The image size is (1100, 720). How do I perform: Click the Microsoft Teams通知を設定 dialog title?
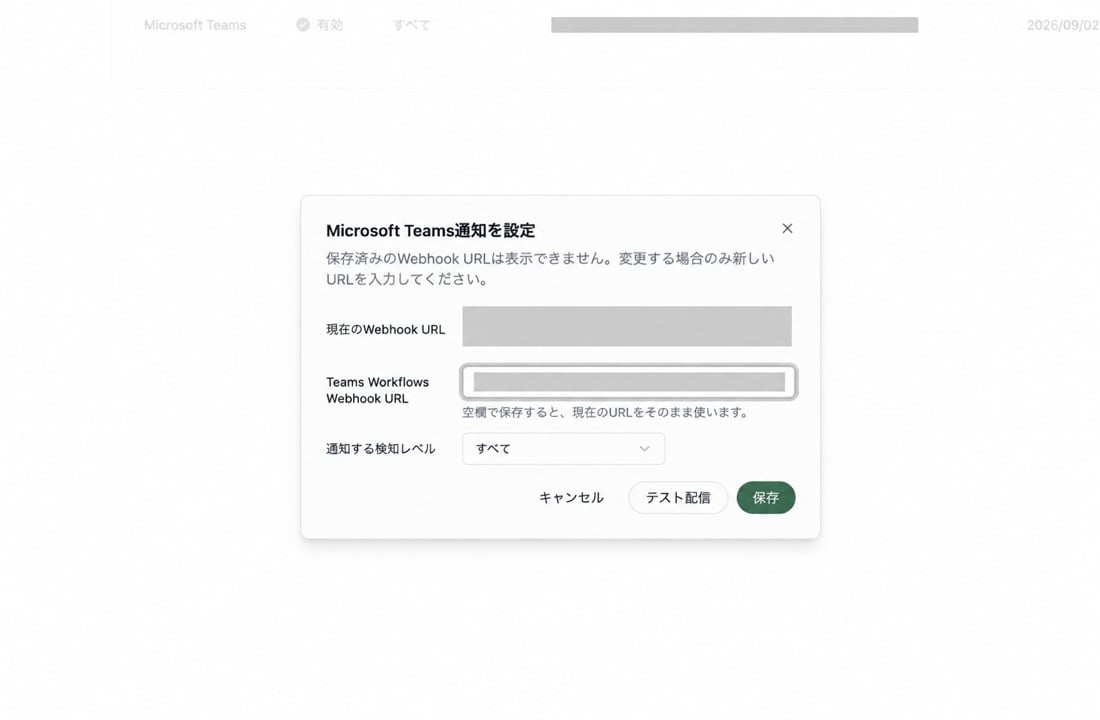pos(431,230)
